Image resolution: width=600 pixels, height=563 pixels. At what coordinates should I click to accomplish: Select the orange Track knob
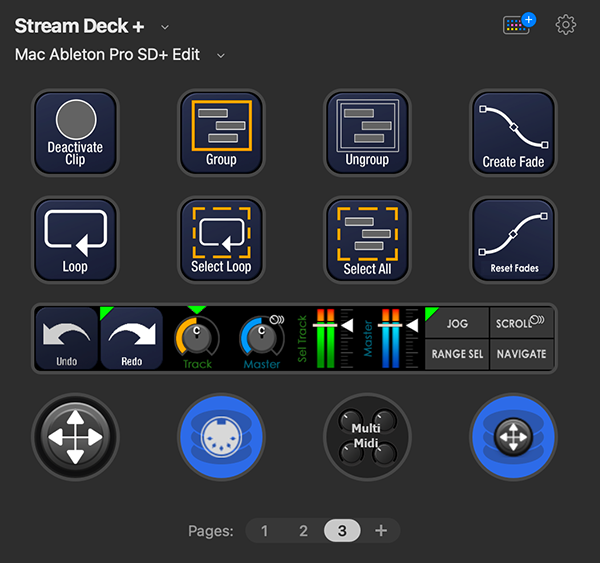point(197,338)
